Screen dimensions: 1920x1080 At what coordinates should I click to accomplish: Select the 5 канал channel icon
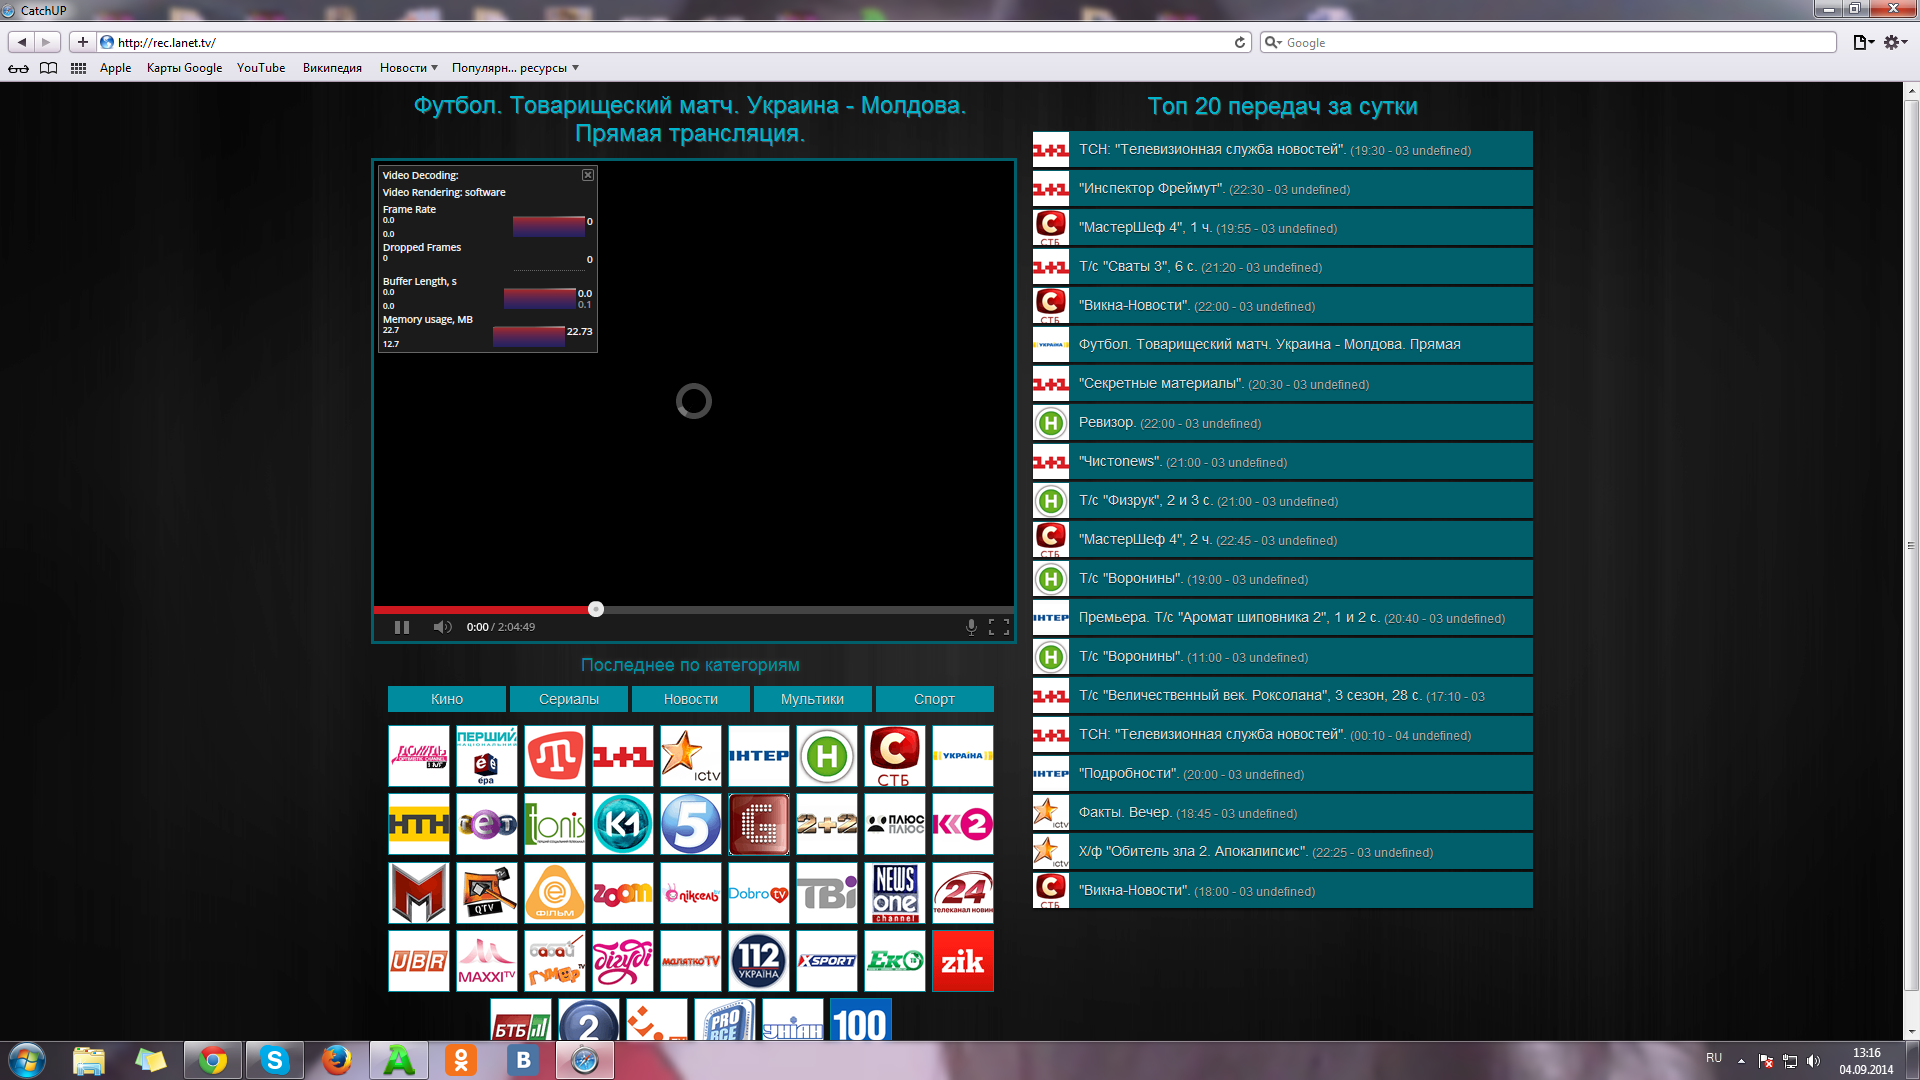pyautogui.click(x=691, y=824)
